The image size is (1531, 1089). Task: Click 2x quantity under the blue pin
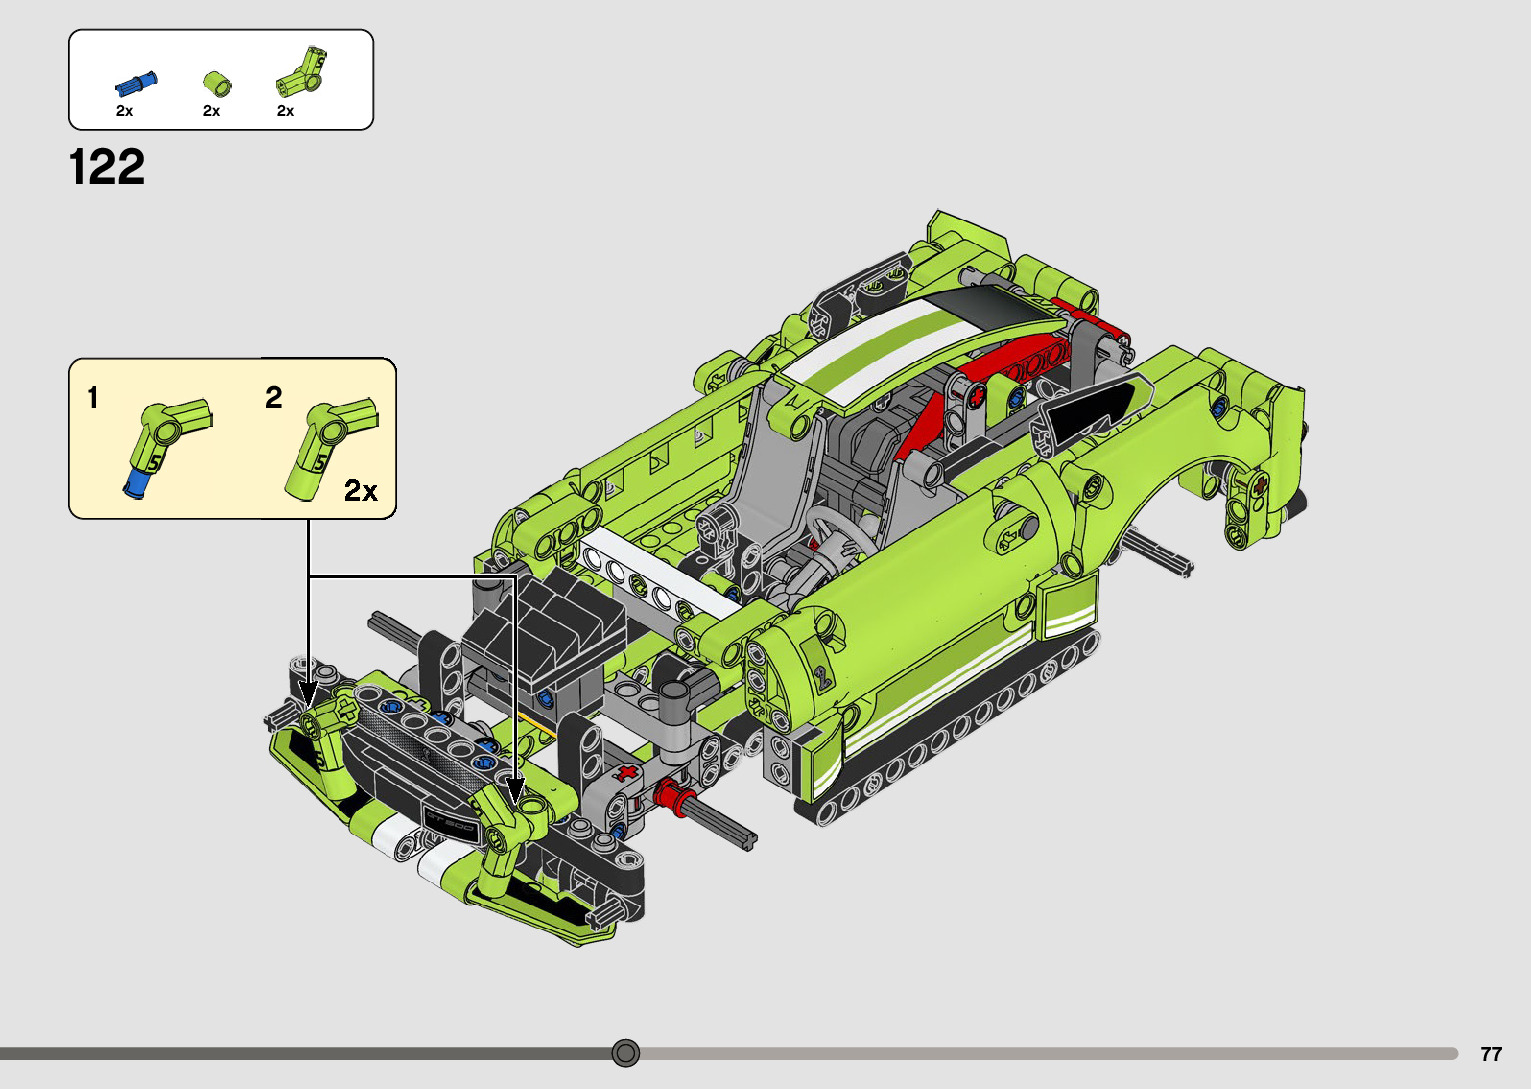click(x=124, y=111)
